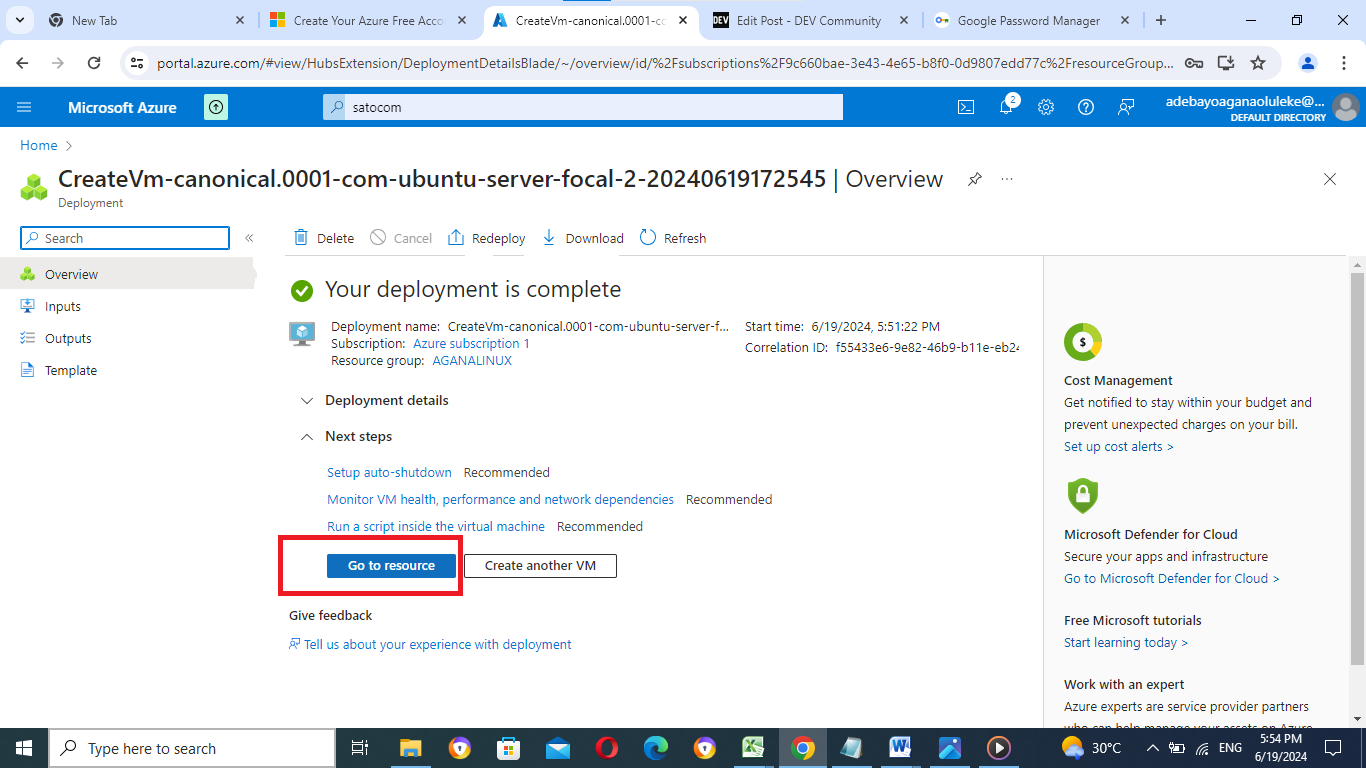The width and height of the screenshot is (1366, 768).
Task: Open Azure portal settings gear
Action: pyautogui.click(x=1046, y=107)
